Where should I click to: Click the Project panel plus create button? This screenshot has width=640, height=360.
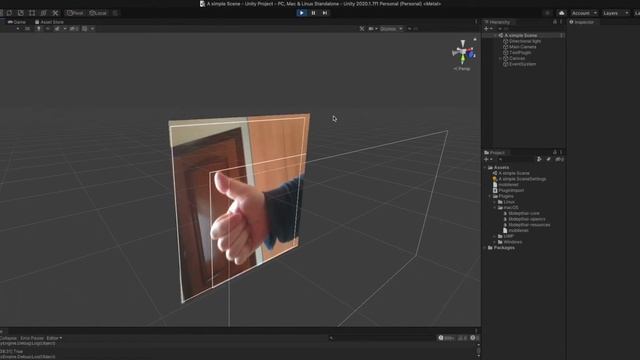(486, 159)
